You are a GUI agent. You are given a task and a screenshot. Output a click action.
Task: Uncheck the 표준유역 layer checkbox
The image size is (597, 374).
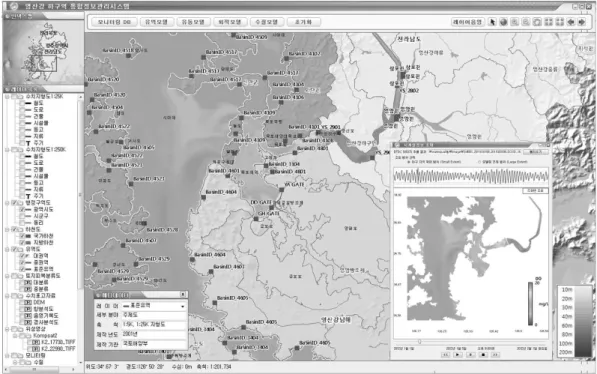click(22, 269)
